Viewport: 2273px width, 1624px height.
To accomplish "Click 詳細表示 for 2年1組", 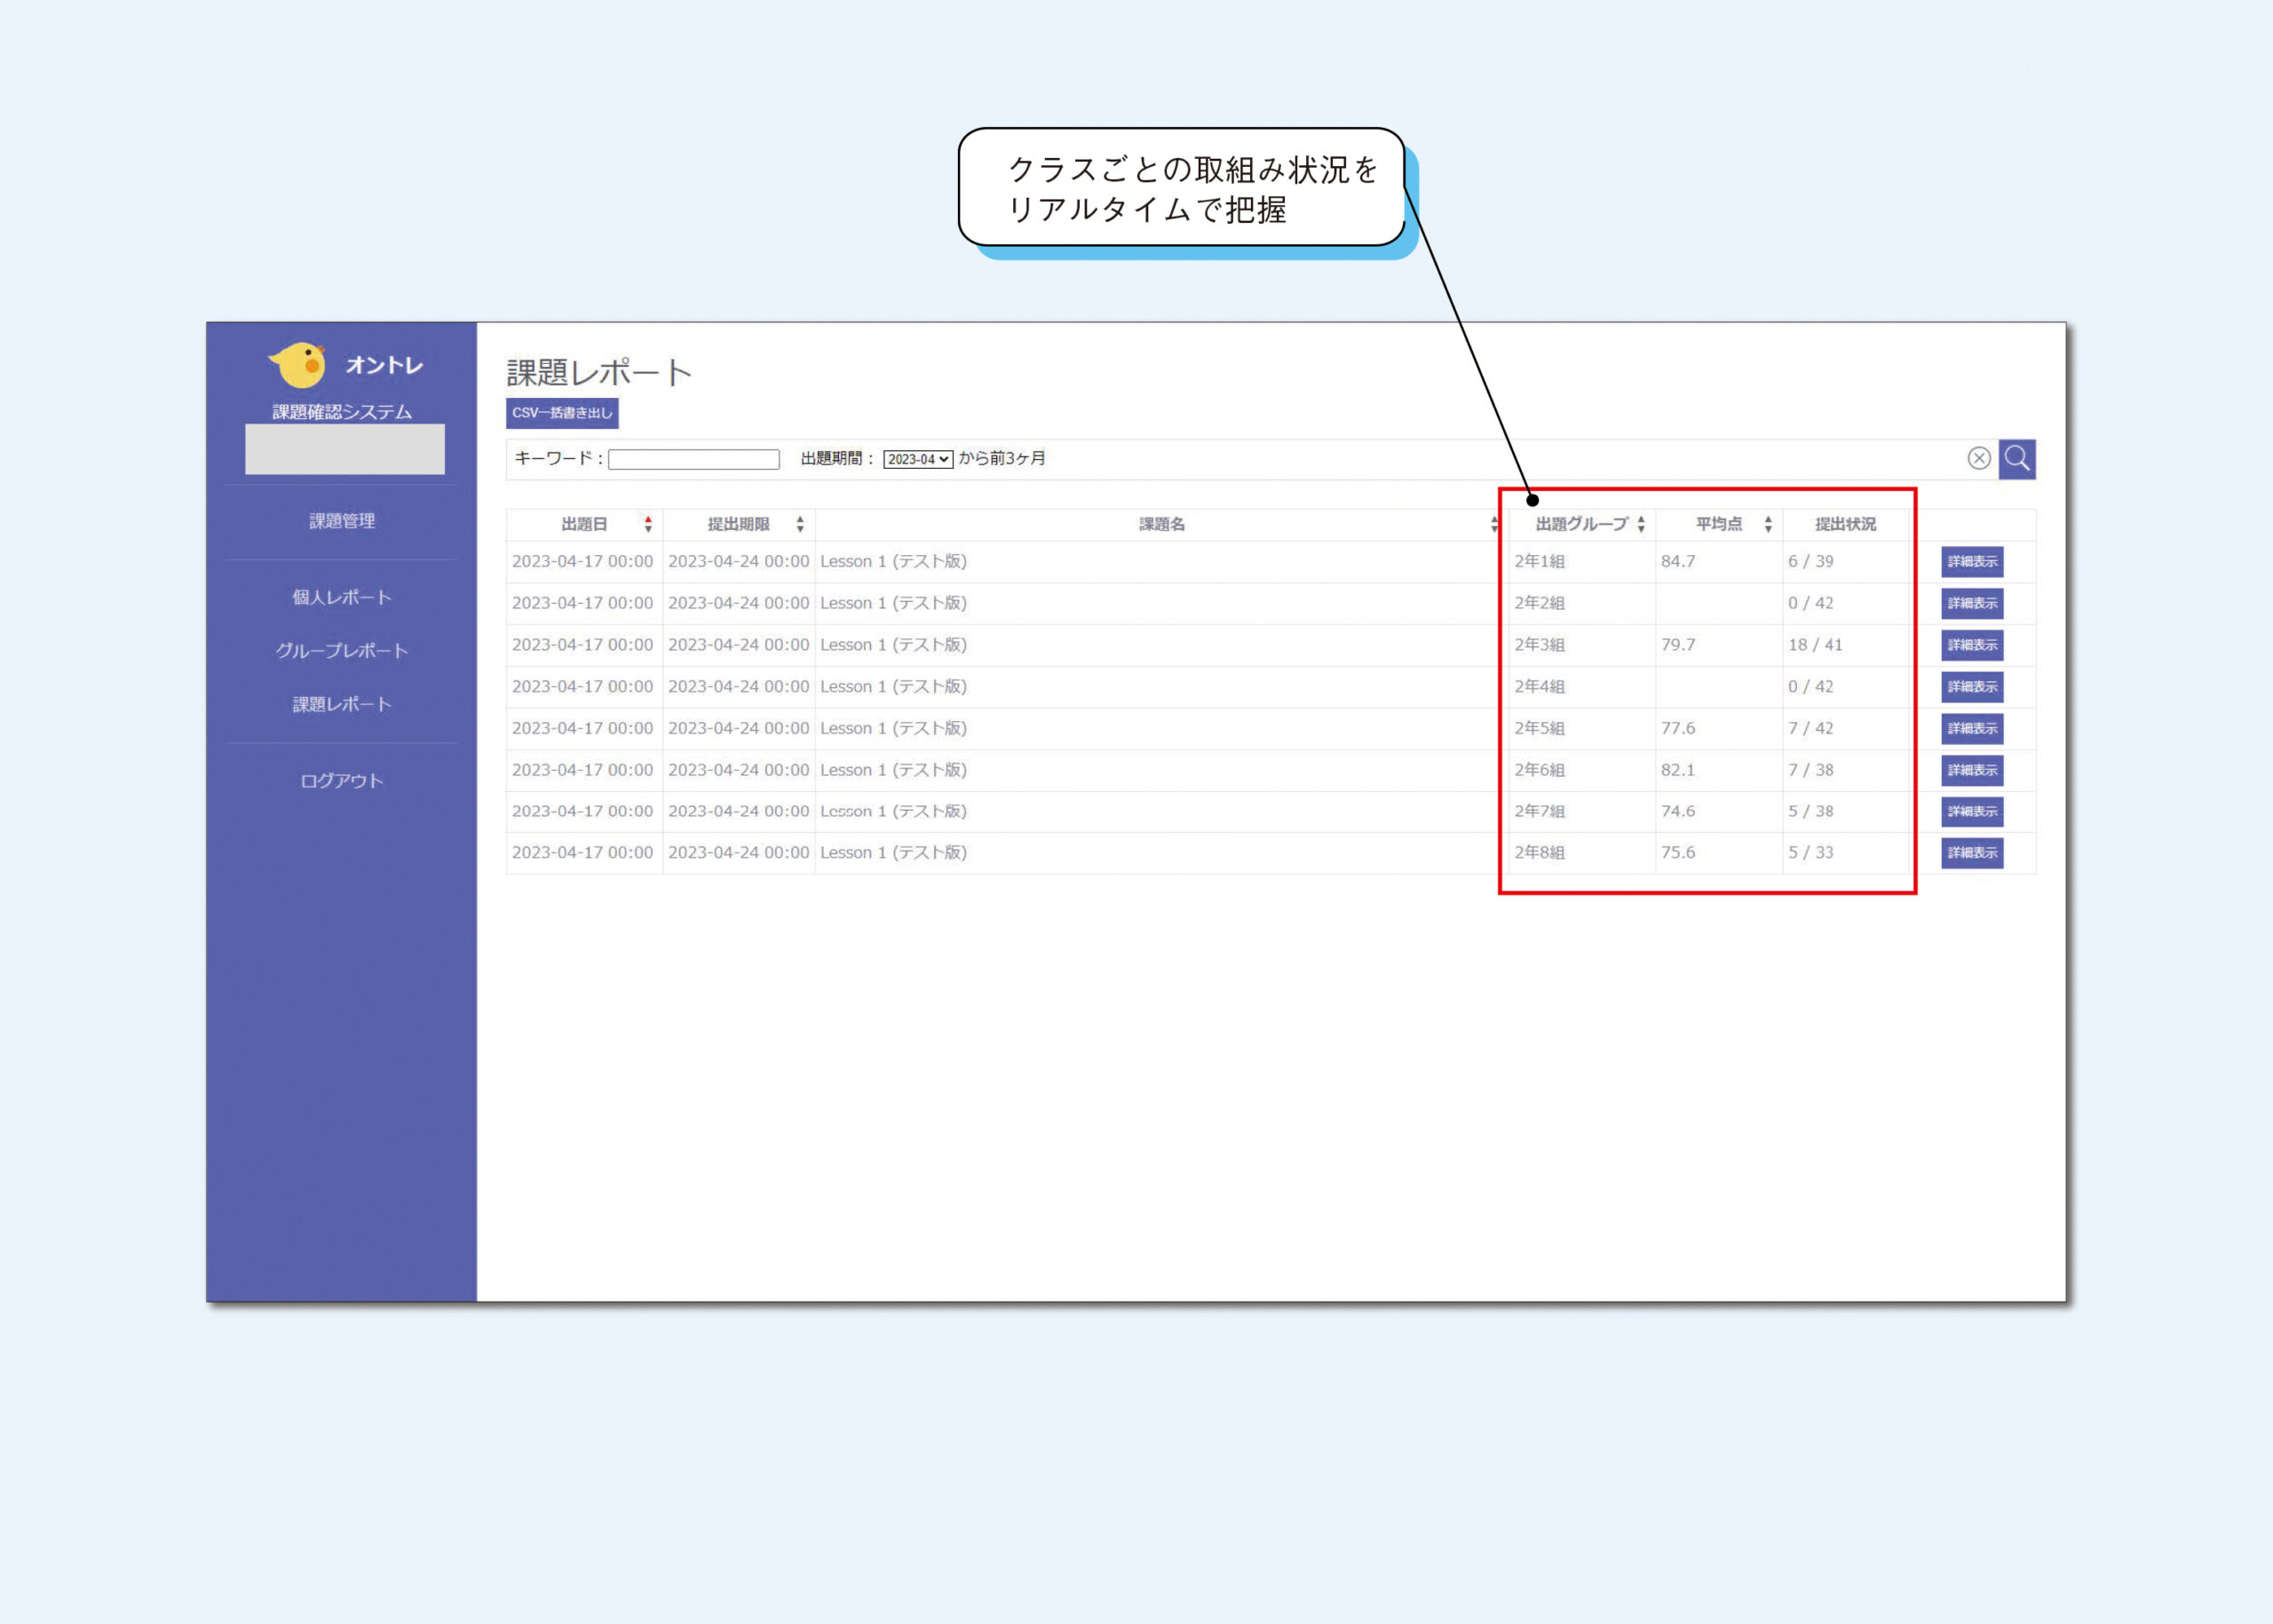I will (1972, 562).
